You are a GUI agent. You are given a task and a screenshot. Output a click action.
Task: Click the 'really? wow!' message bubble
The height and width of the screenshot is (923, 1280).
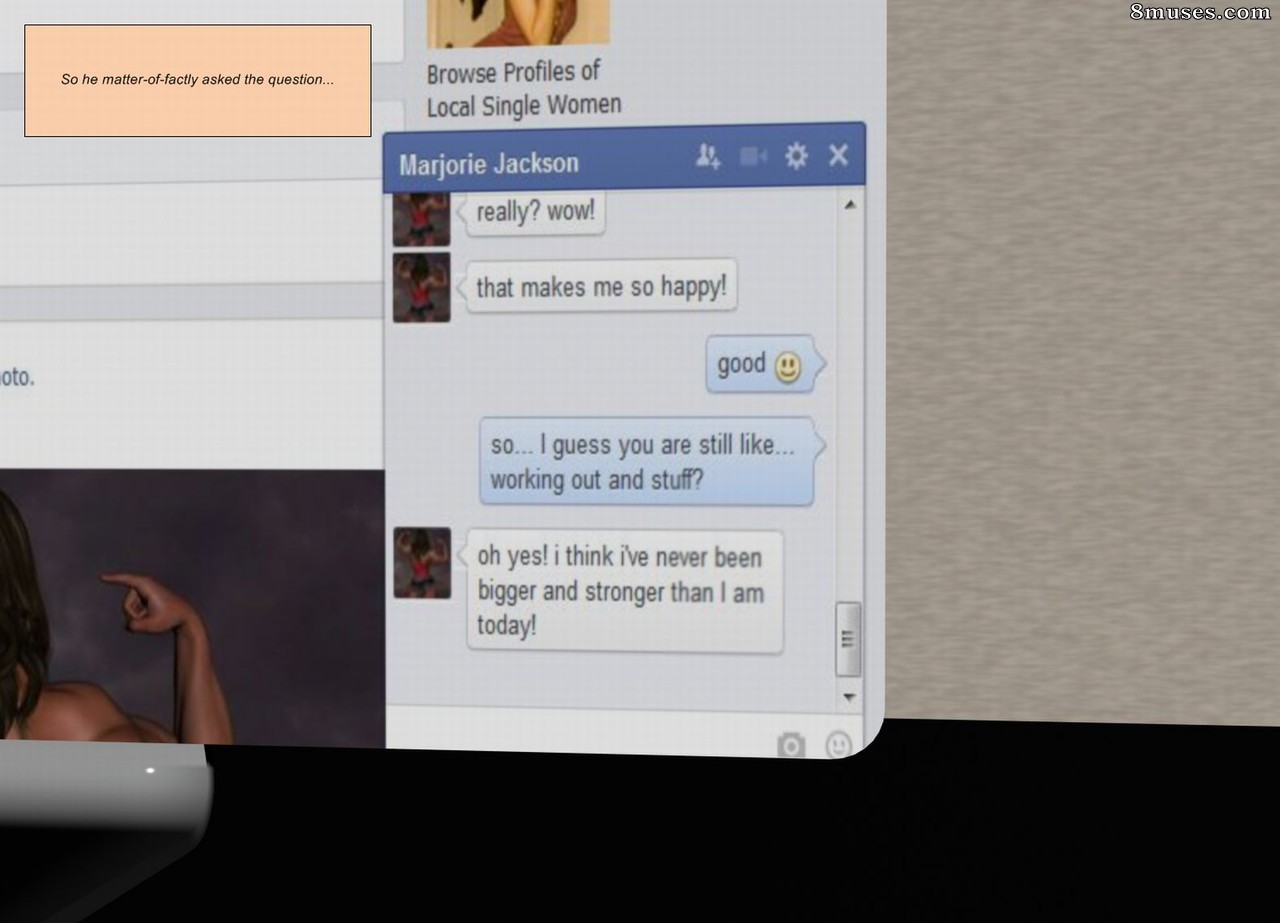coord(535,211)
